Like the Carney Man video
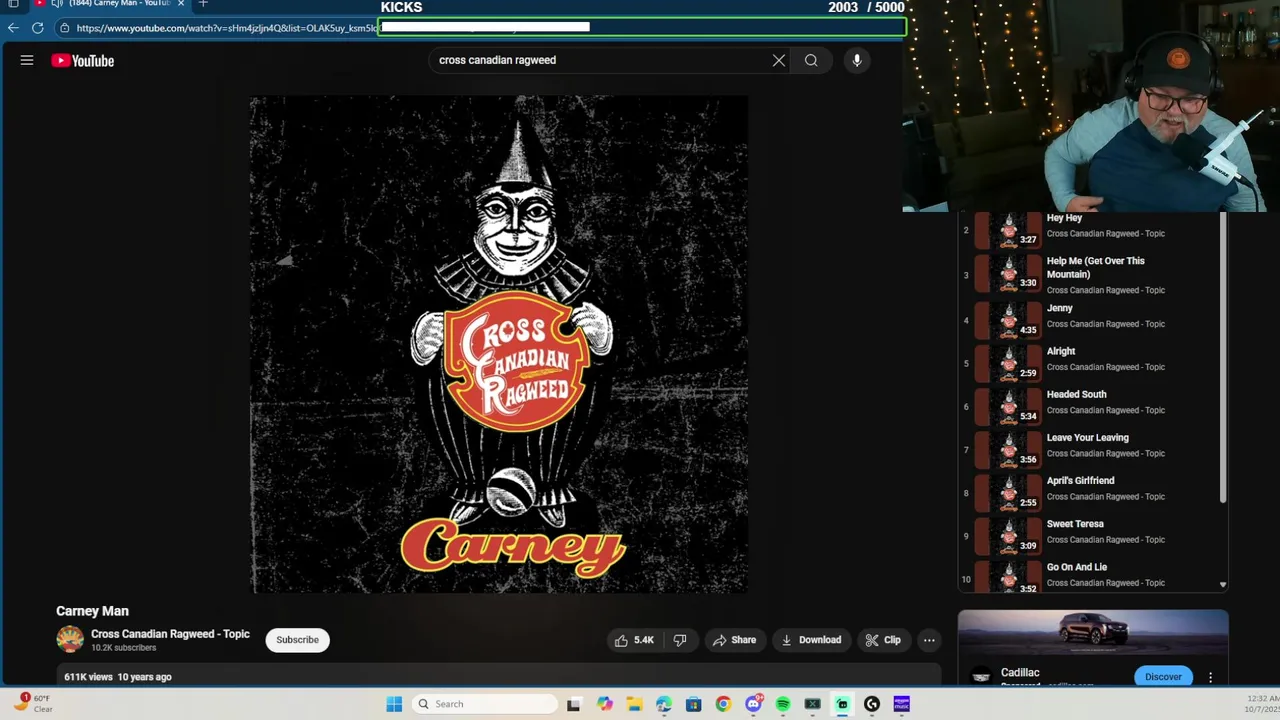The width and height of the screenshot is (1280, 720). 634,640
